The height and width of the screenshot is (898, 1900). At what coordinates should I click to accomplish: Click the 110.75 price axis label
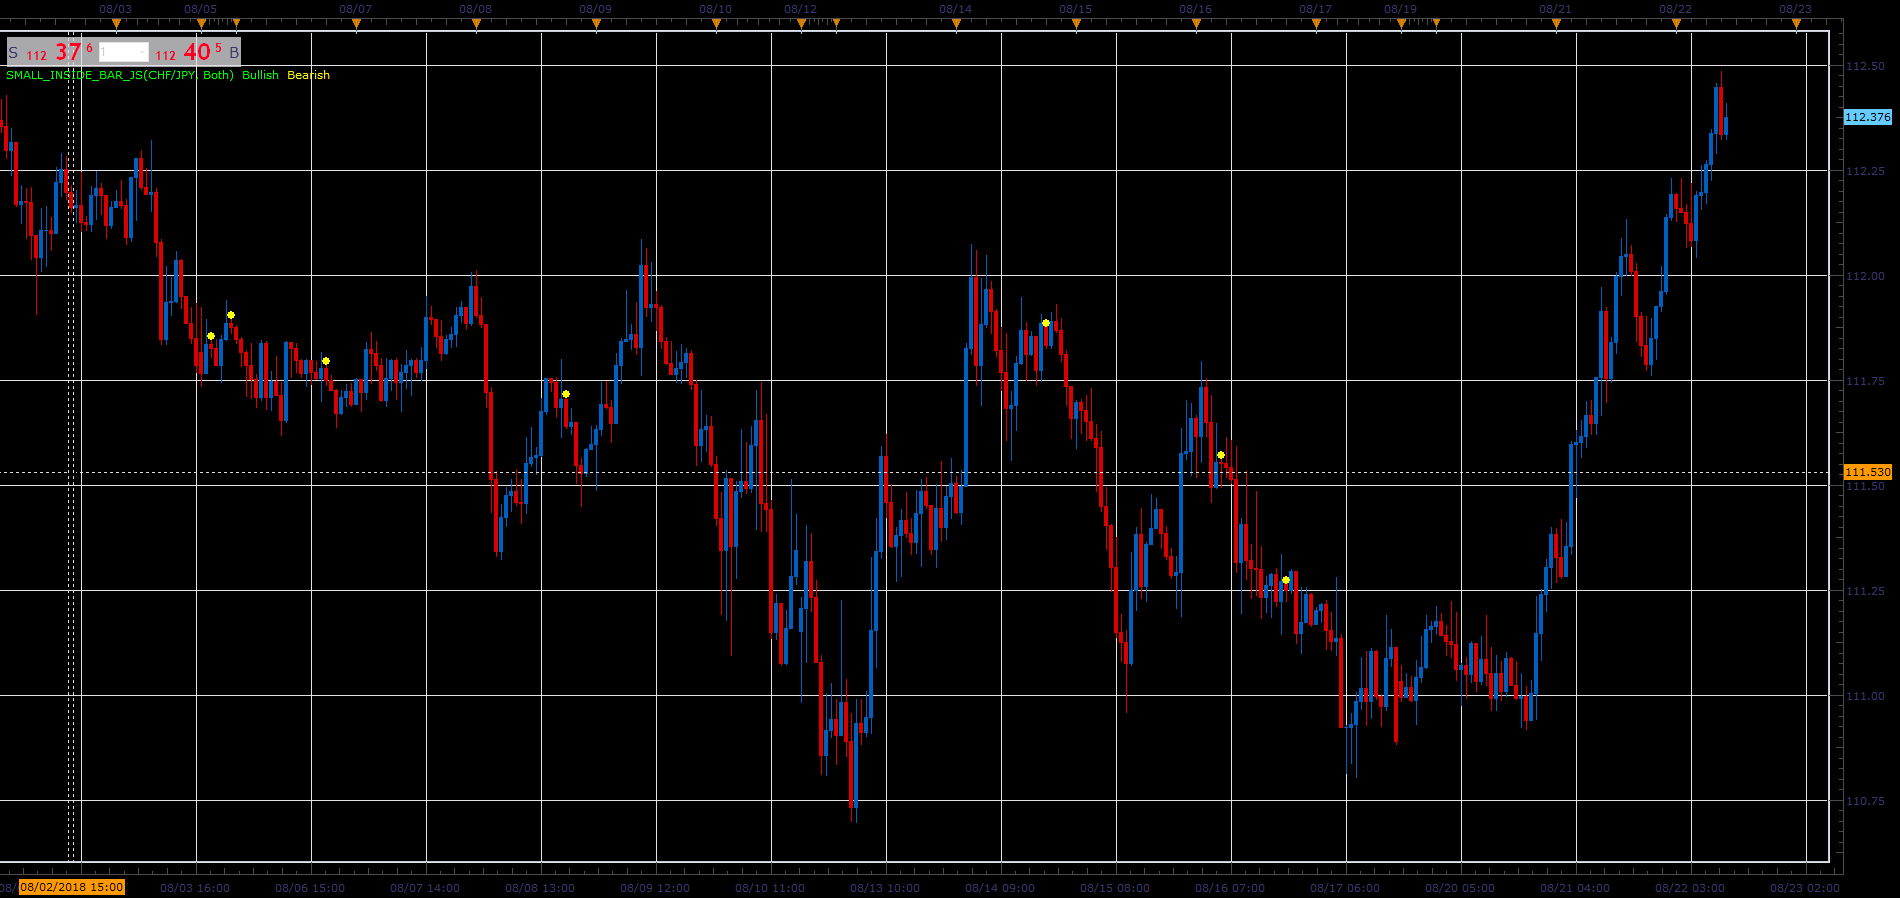(1865, 801)
